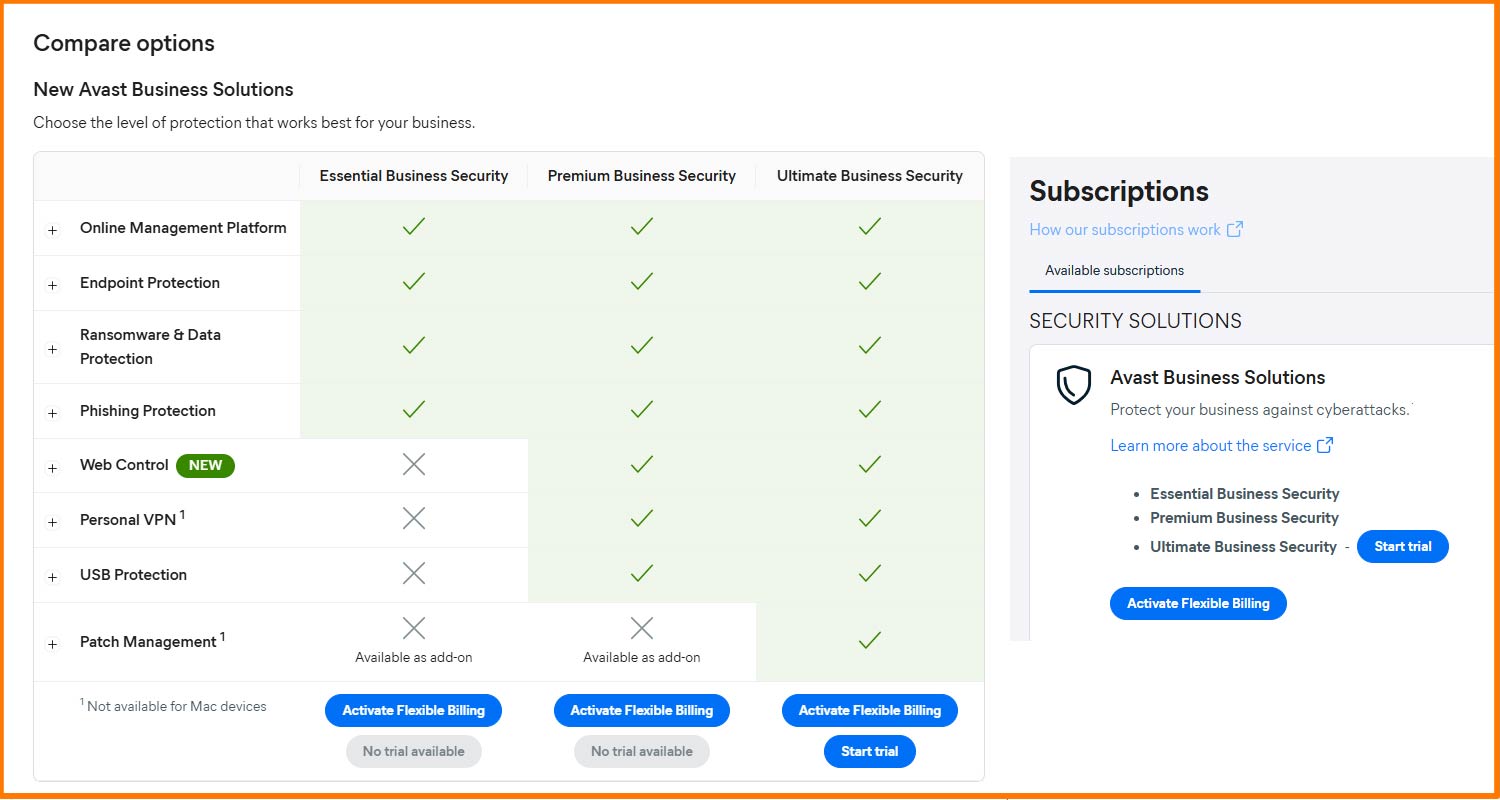Click Start trial for Ultimate Business Security
The image size is (1500, 800).
pos(1403,546)
